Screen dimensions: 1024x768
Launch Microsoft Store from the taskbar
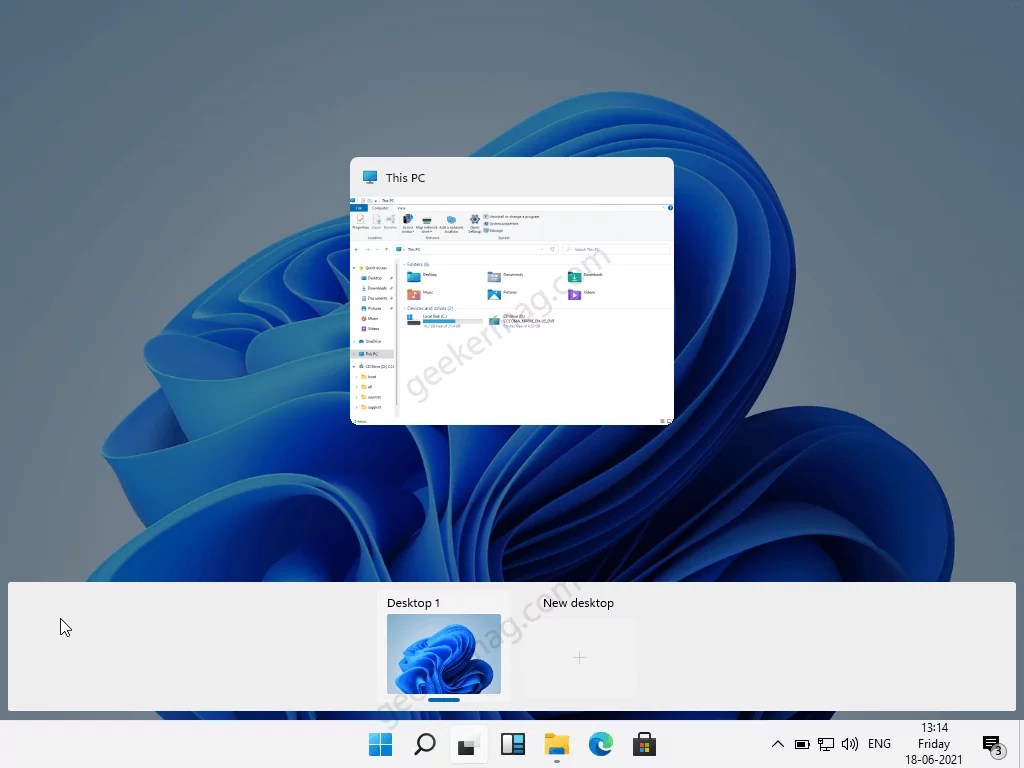[644, 744]
